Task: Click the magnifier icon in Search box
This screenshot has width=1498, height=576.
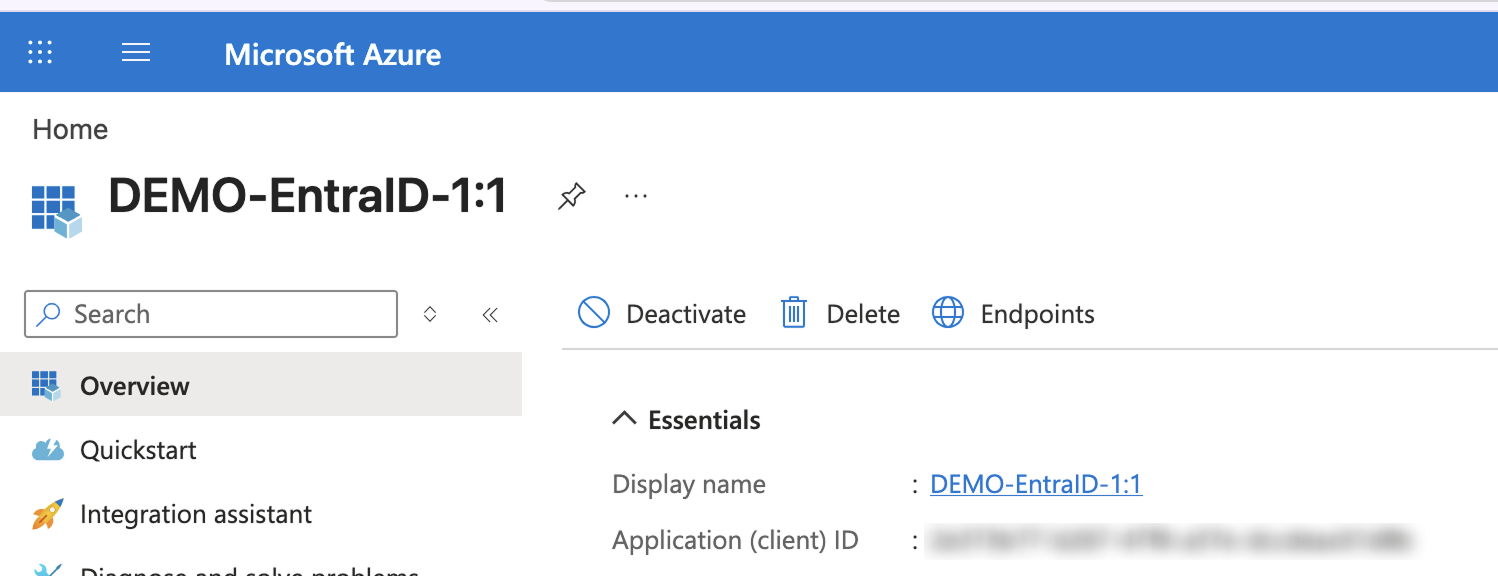Action: point(47,314)
